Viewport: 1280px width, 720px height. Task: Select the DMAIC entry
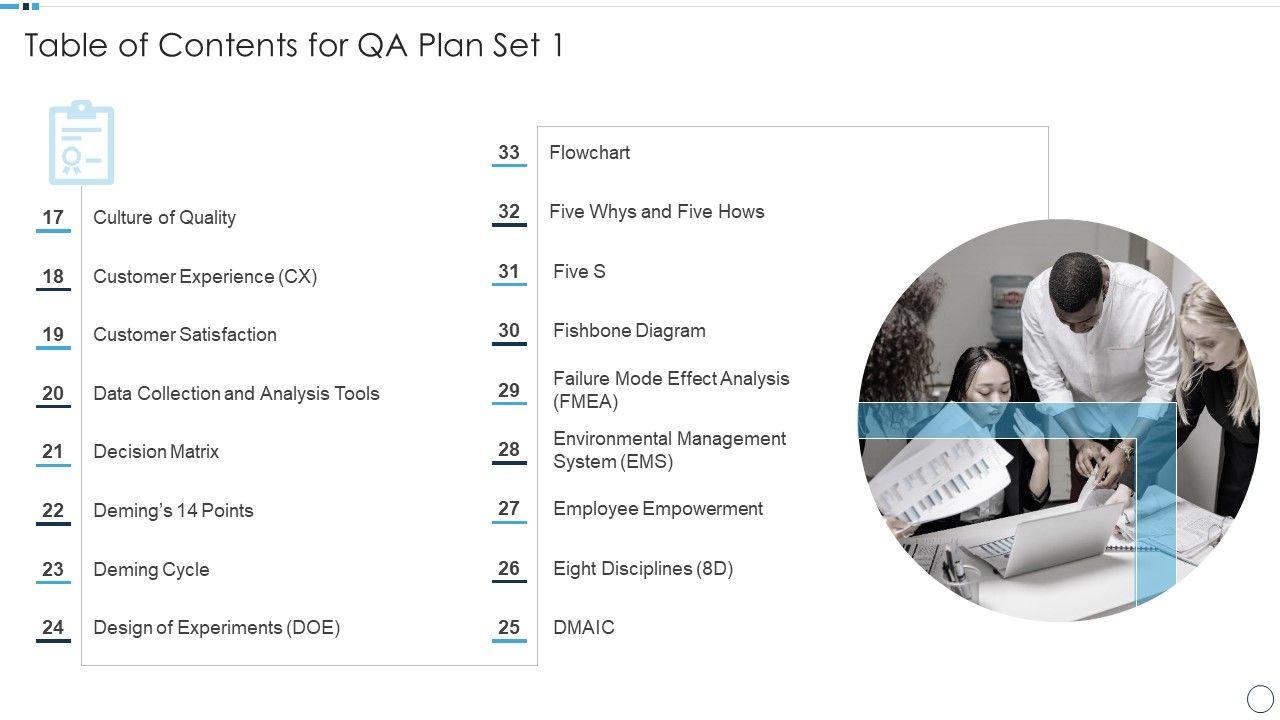tap(584, 628)
